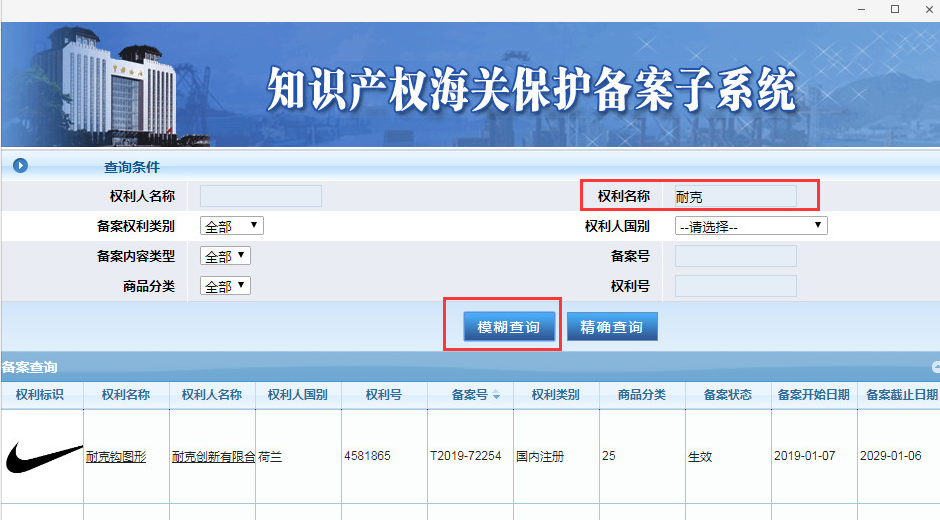Sort by 备案开始日期 column header
This screenshot has height=520, width=940.
[x=813, y=395]
